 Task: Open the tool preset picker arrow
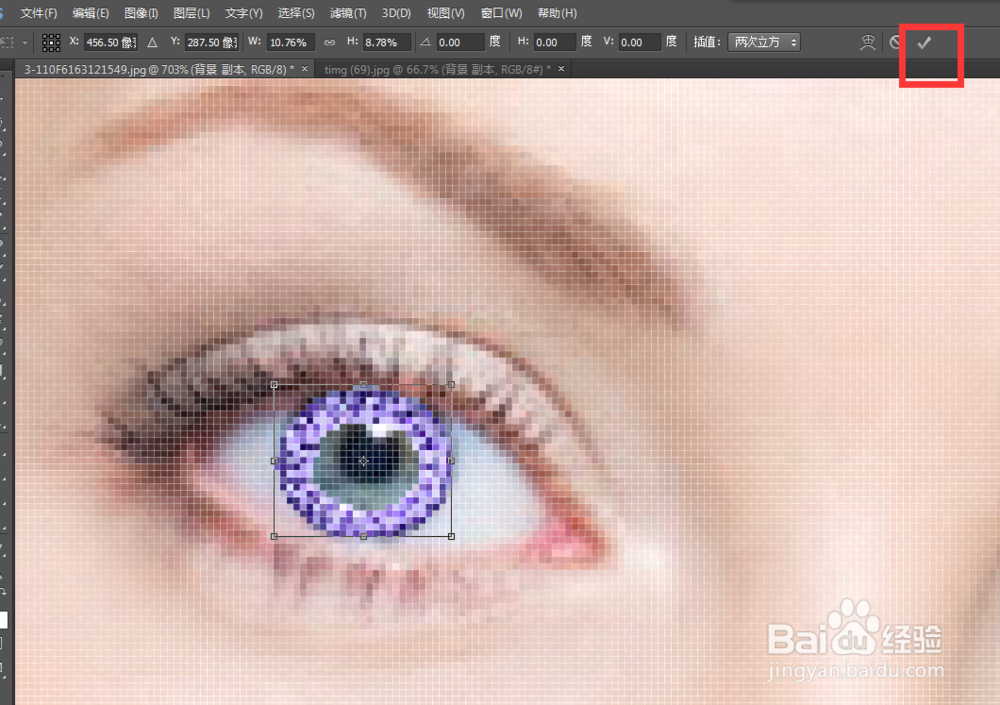24,43
